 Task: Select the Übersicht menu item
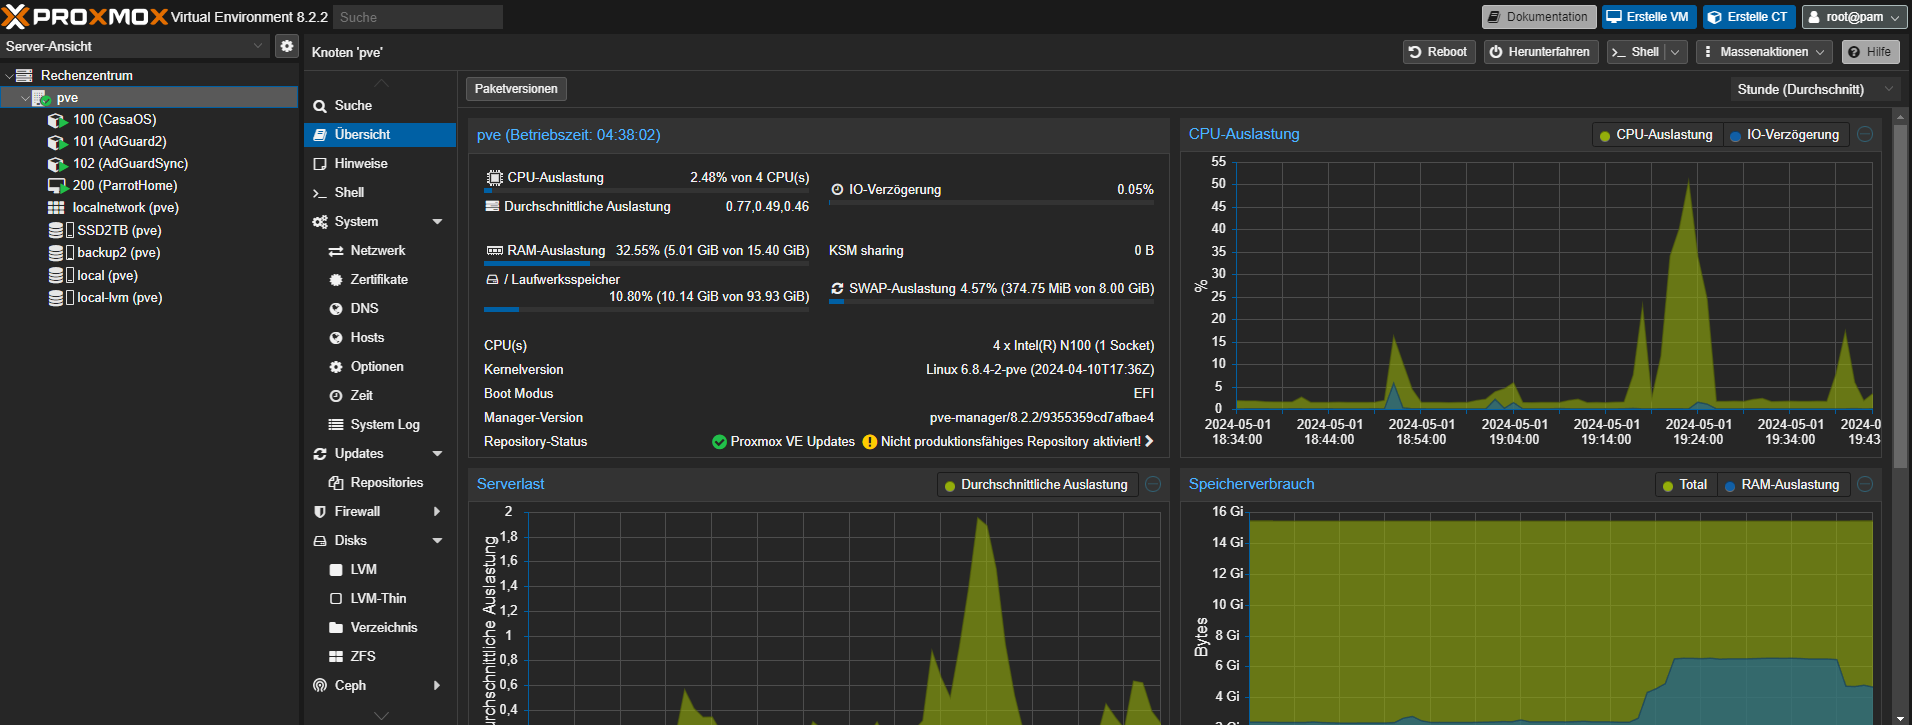pyautogui.click(x=380, y=135)
